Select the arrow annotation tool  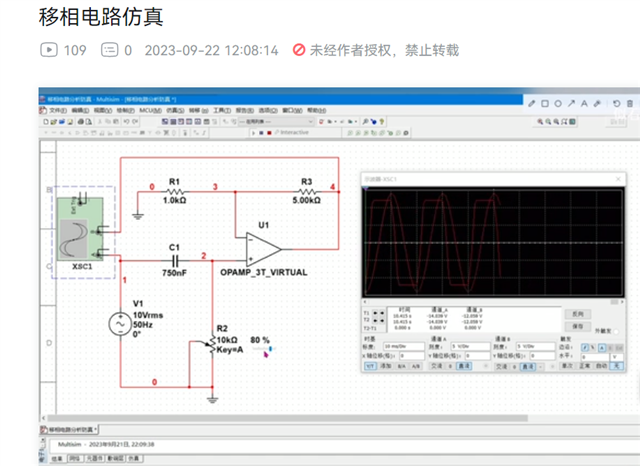click(571, 104)
